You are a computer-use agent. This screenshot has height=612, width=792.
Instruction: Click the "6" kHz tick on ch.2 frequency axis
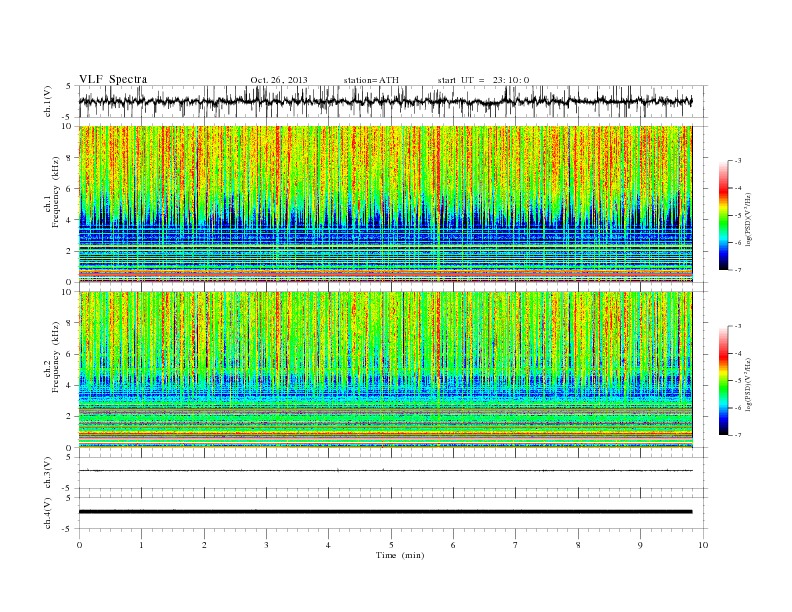point(70,354)
